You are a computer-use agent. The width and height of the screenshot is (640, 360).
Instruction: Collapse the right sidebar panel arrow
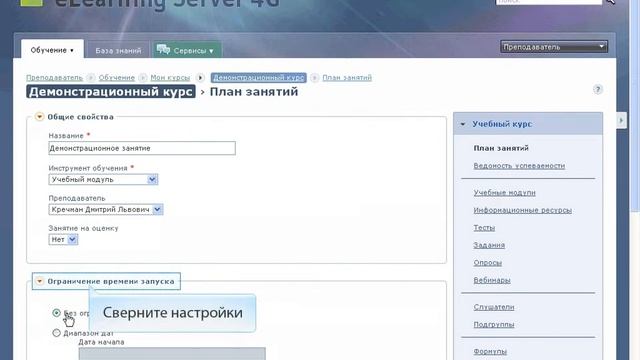[621, 120]
